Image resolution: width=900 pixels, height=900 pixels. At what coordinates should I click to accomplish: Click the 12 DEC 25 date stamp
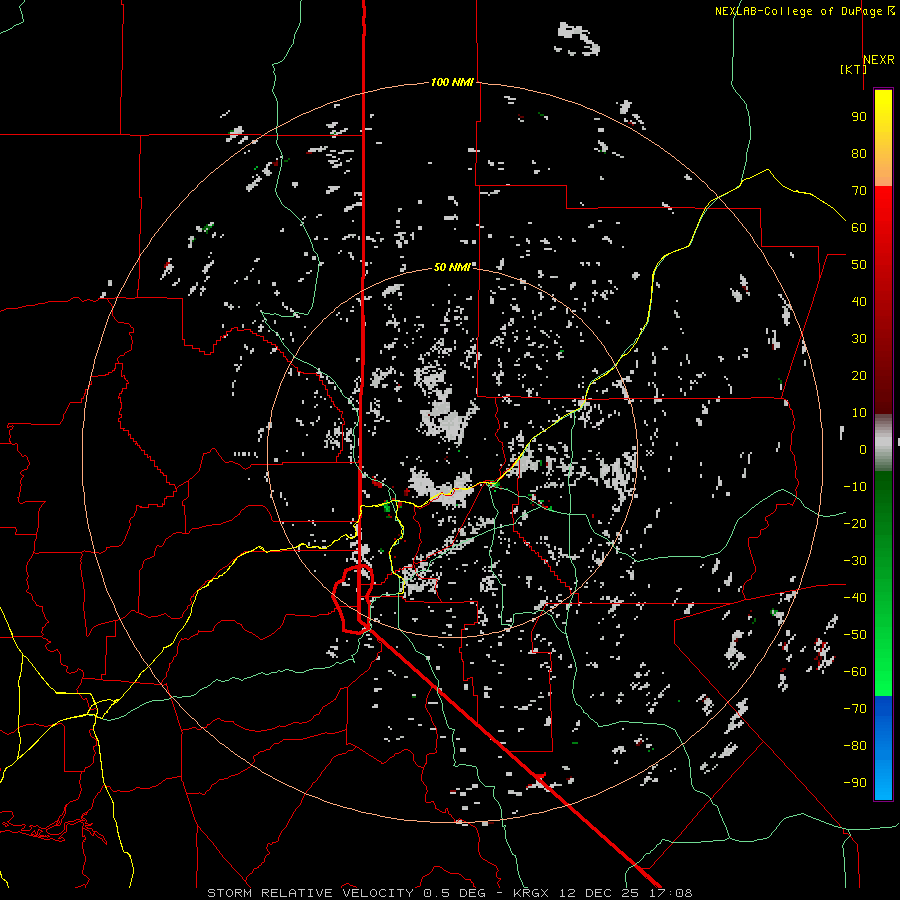[x=602, y=893]
